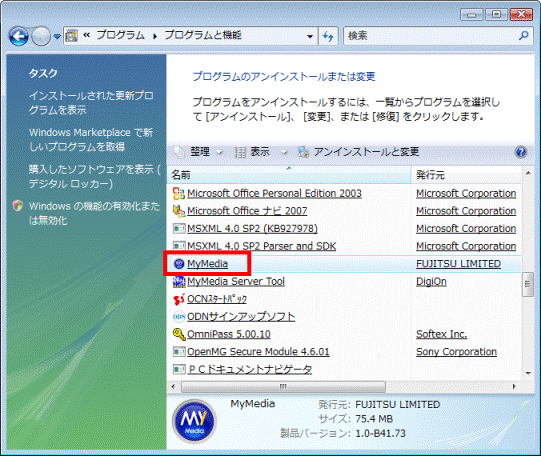Open Windows の機能の有効化または無効化 link
Screen dimensions: 541x456
94,213
